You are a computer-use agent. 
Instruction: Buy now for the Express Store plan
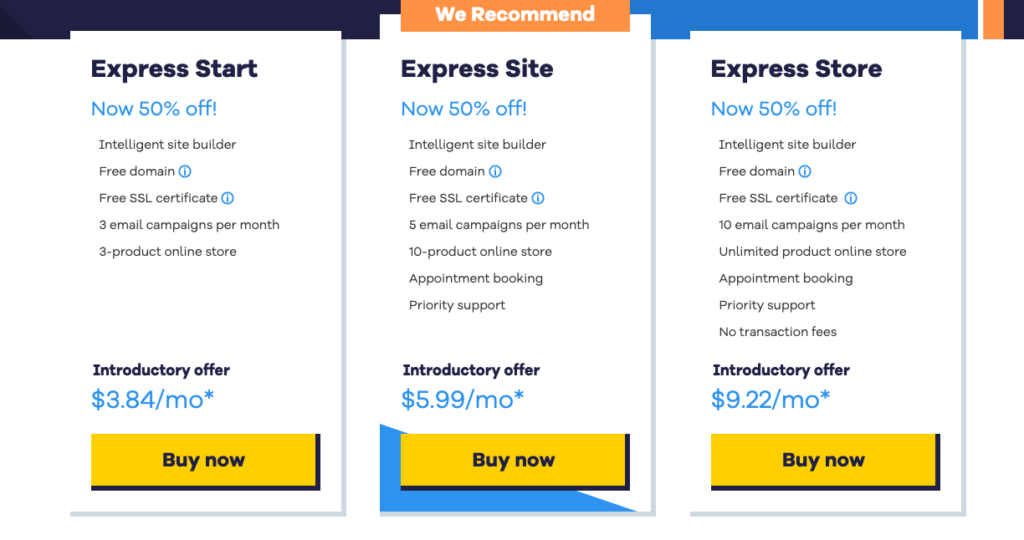[x=825, y=461]
